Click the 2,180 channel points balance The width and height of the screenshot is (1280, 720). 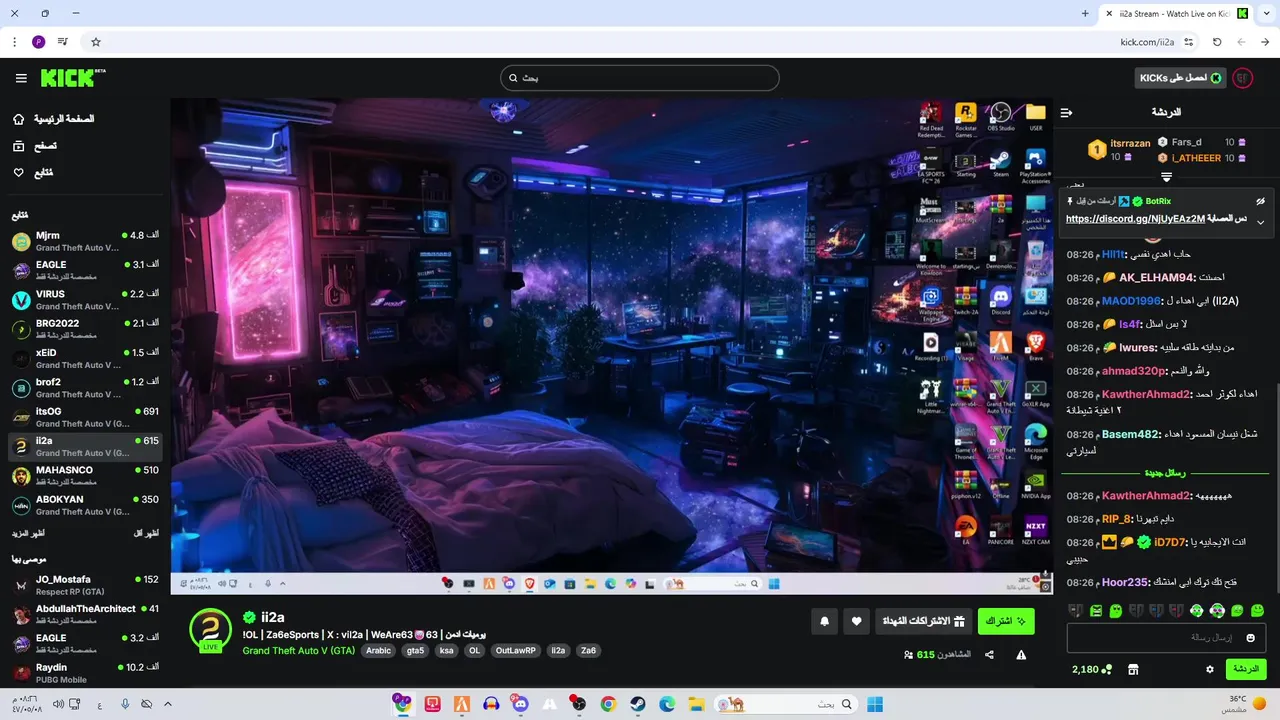click(1091, 669)
